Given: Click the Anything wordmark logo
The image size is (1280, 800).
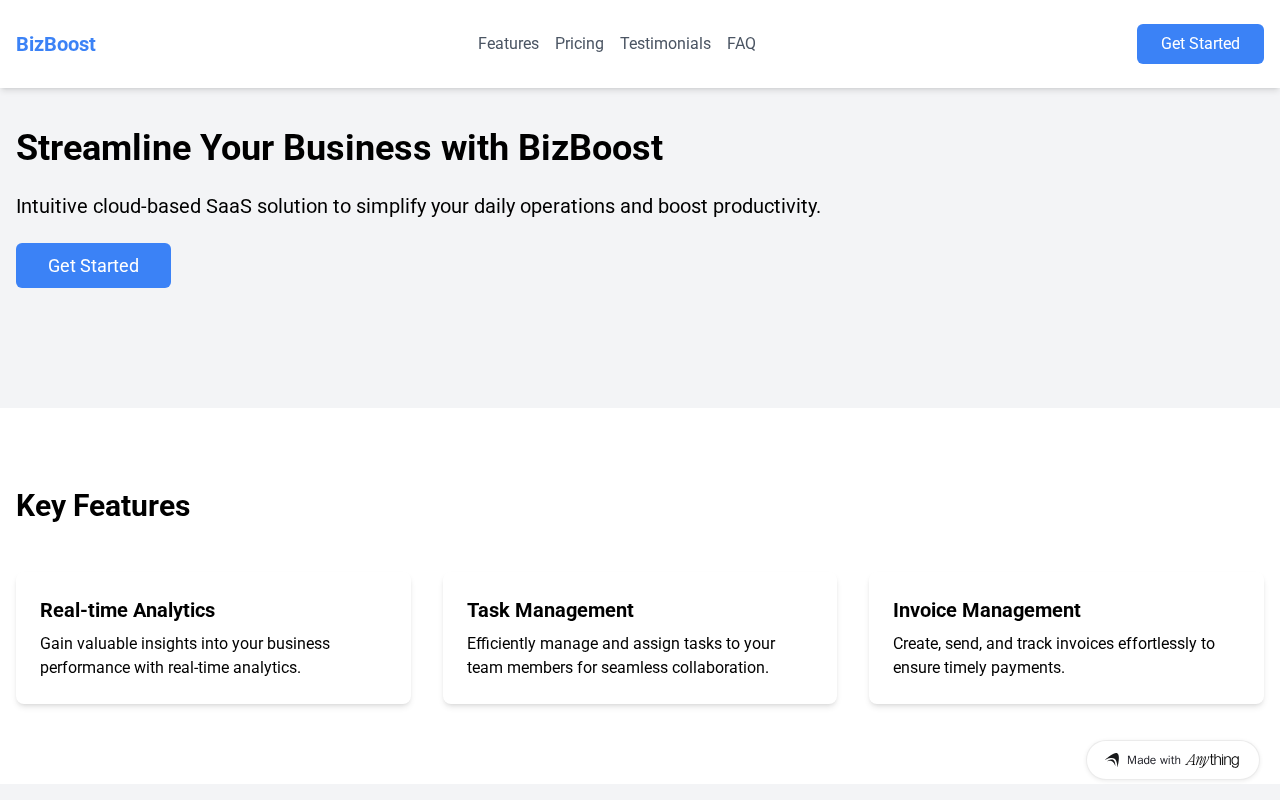Looking at the screenshot, I should (x=1212, y=760).
